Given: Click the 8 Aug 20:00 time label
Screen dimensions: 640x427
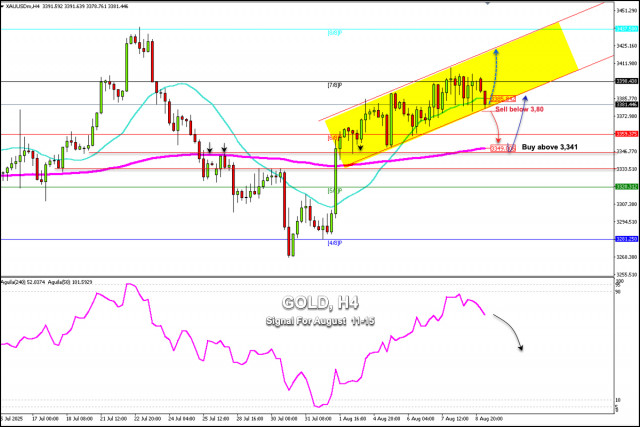Looking at the screenshot, I should (x=489, y=419).
